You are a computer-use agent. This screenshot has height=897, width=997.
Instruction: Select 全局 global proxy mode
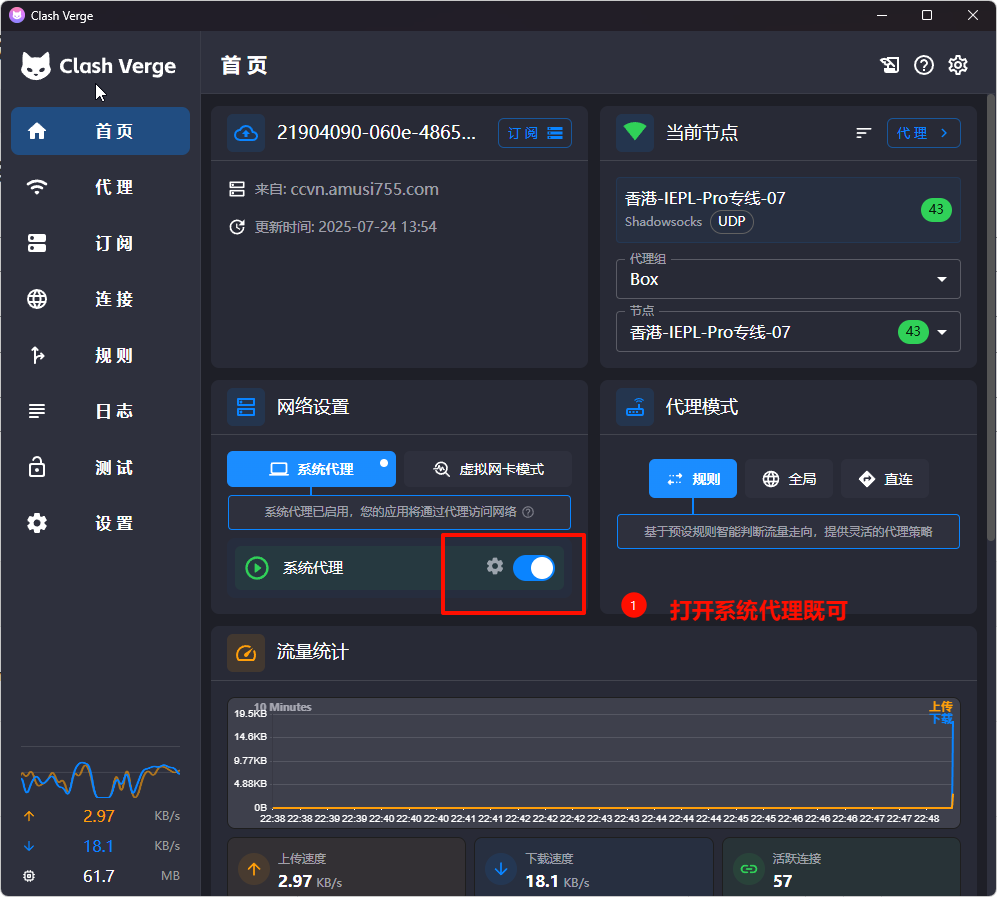coord(789,479)
